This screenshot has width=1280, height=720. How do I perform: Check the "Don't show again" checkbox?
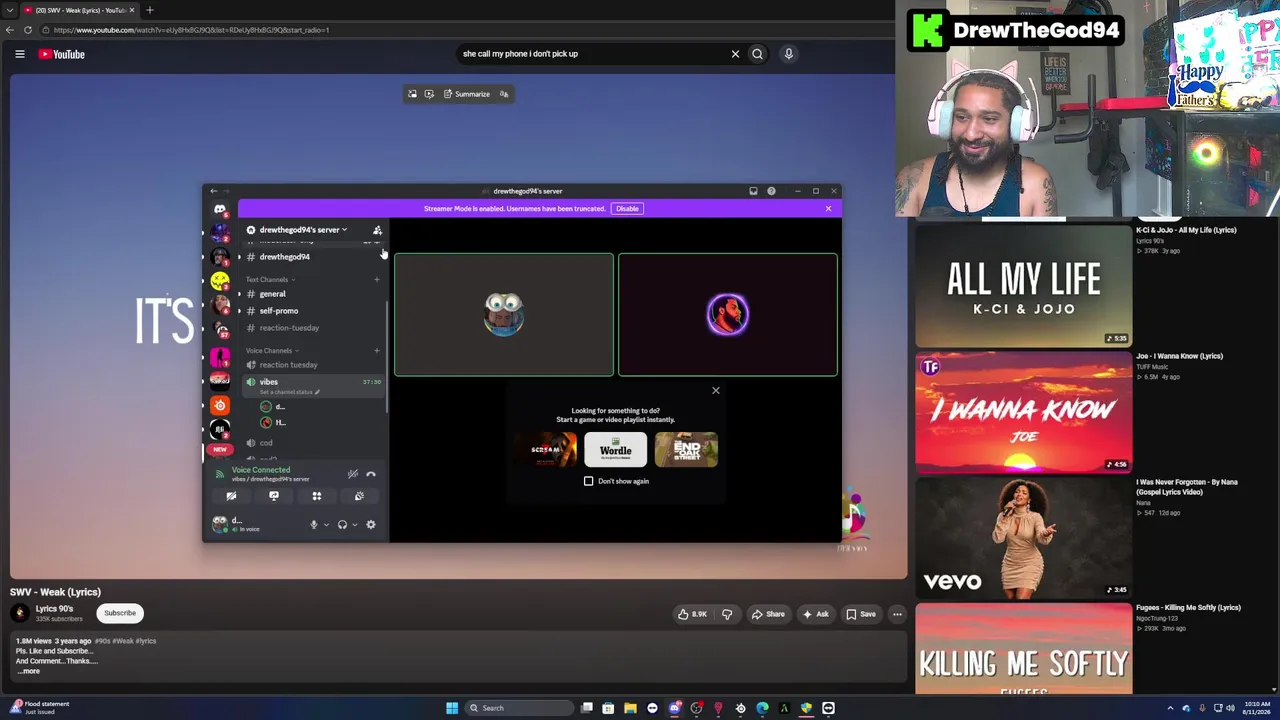589,481
